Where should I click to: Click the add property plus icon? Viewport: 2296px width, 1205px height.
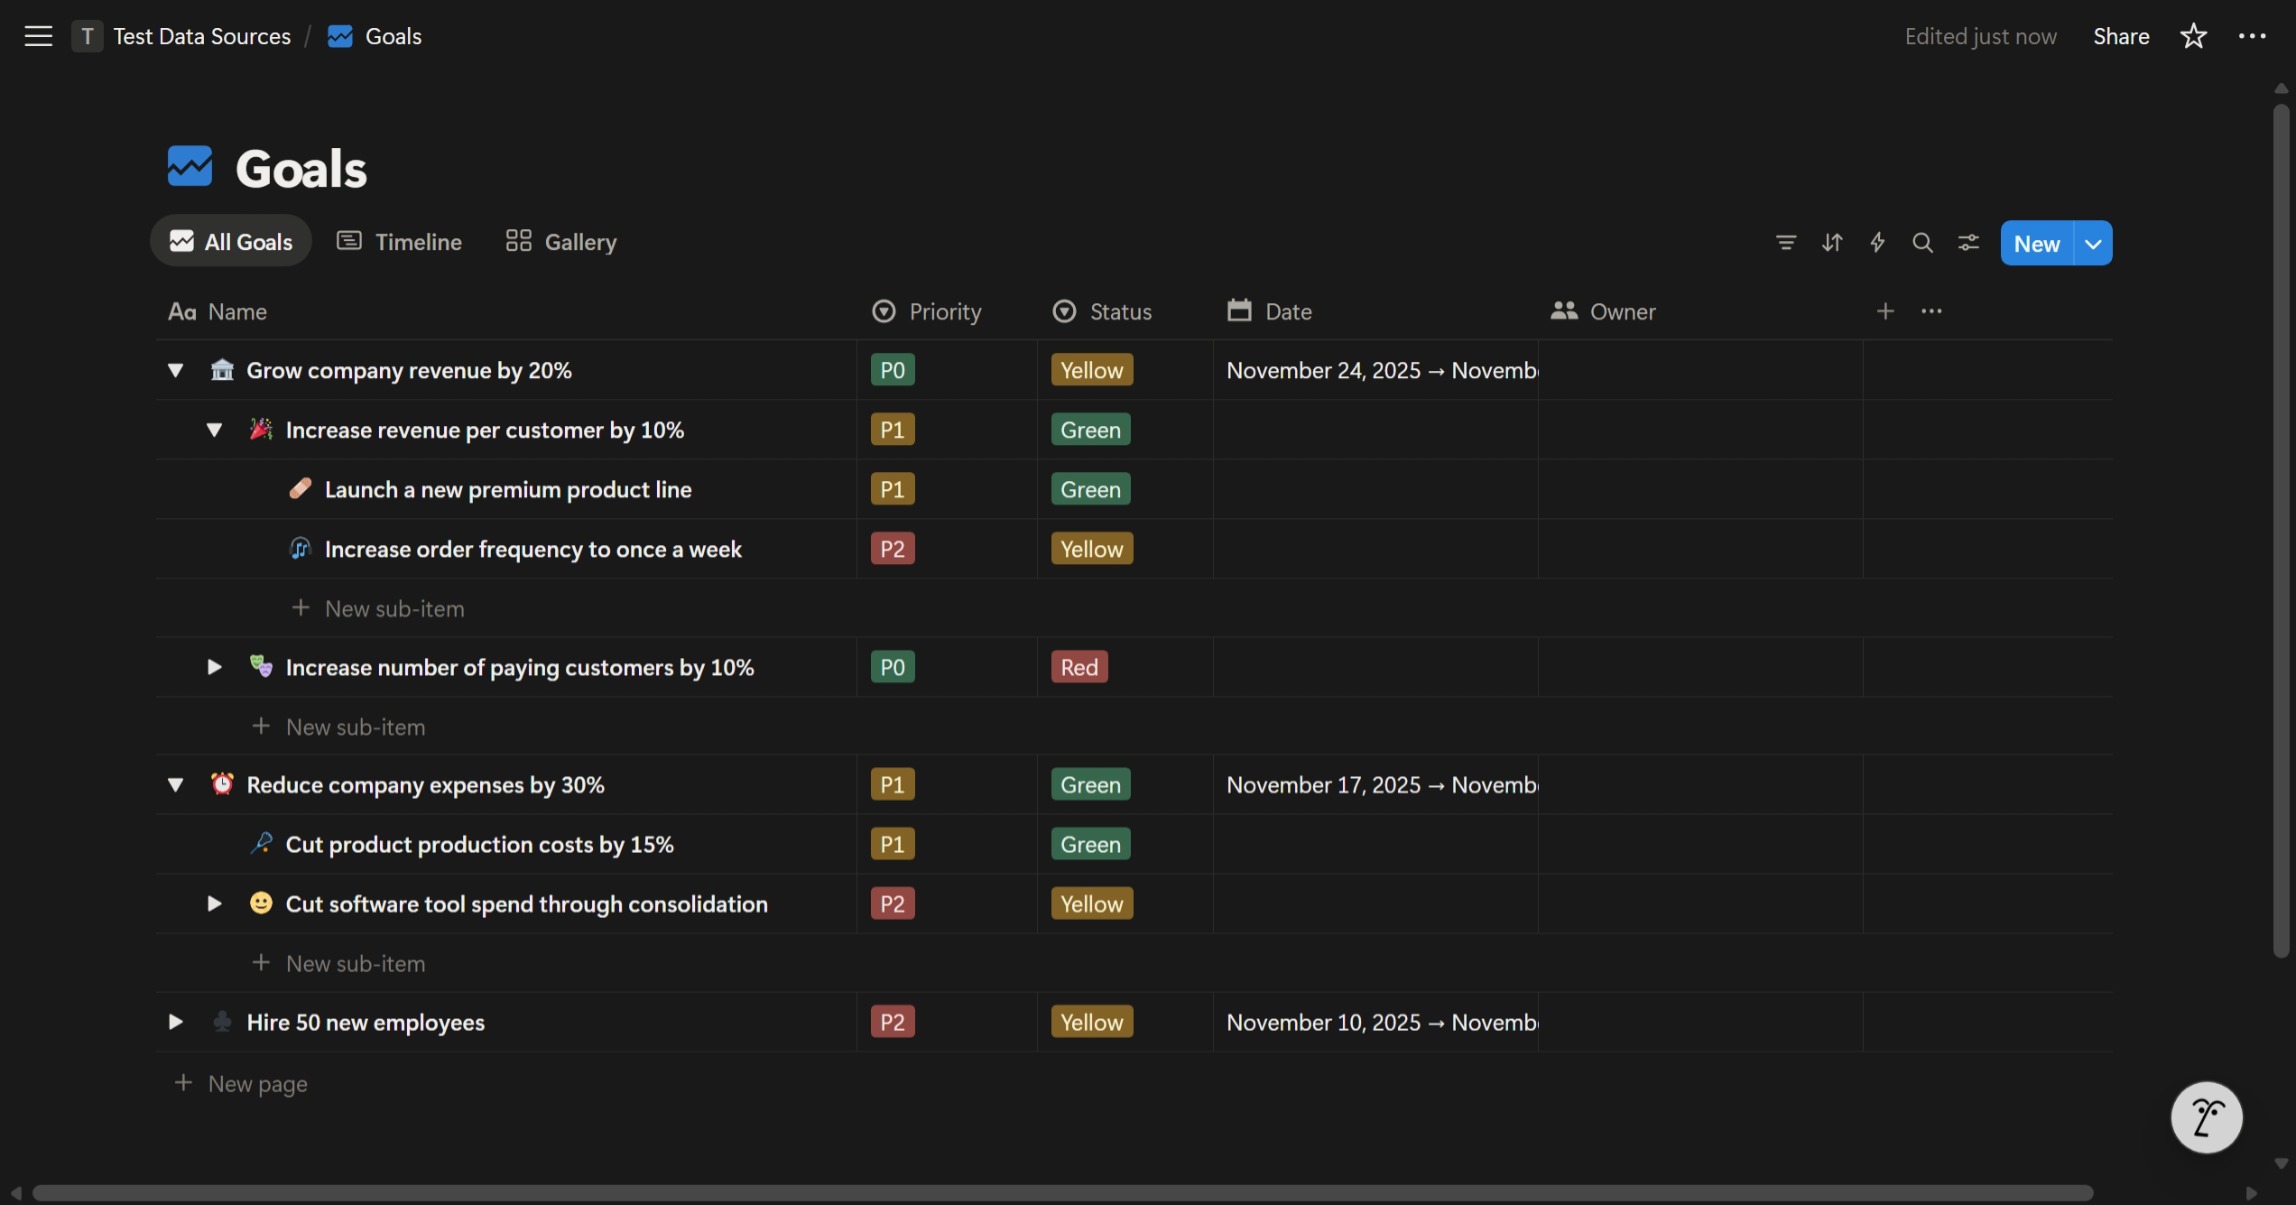tap(1885, 311)
